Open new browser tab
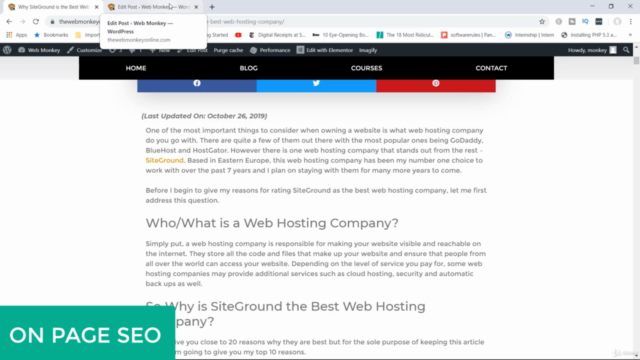The width and height of the screenshot is (640, 360). [x=212, y=7]
